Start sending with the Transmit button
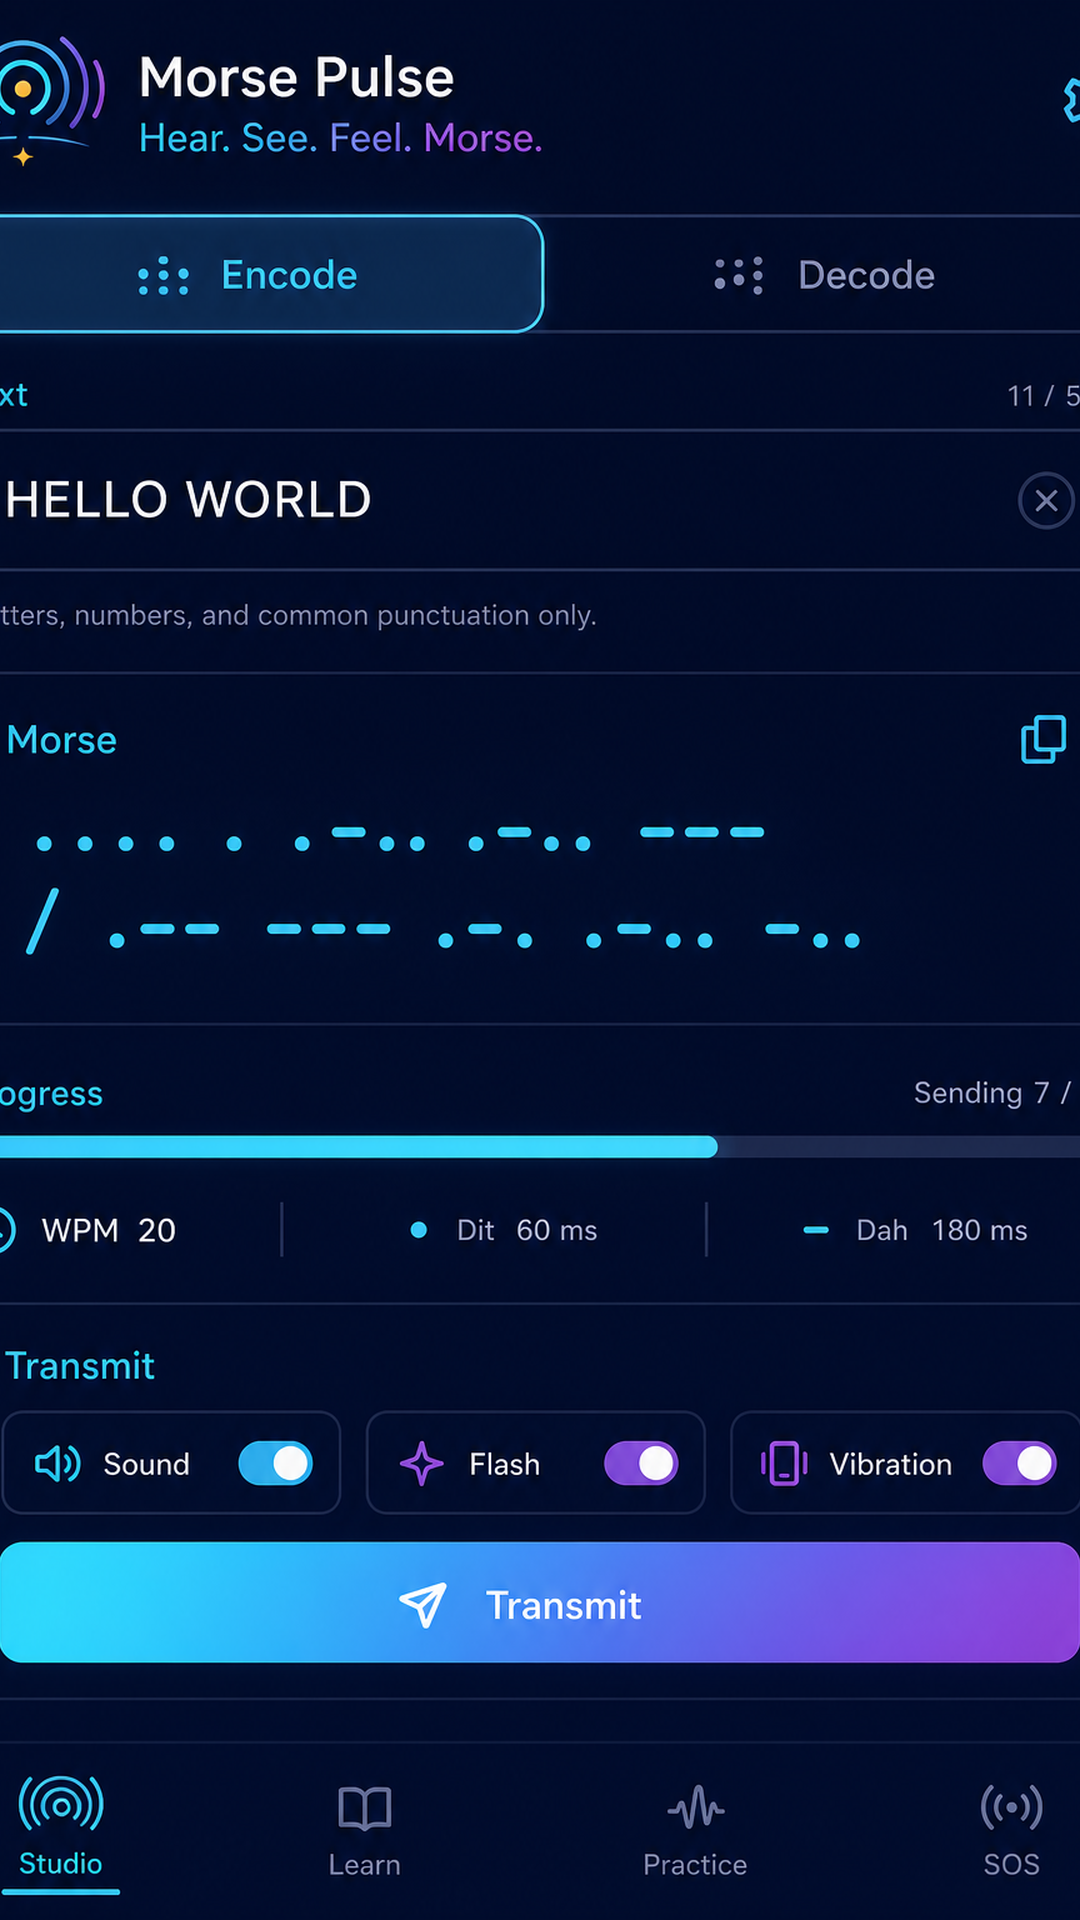Image resolution: width=1080 pixels, height=1920 pixels. tap(540, 1603)
